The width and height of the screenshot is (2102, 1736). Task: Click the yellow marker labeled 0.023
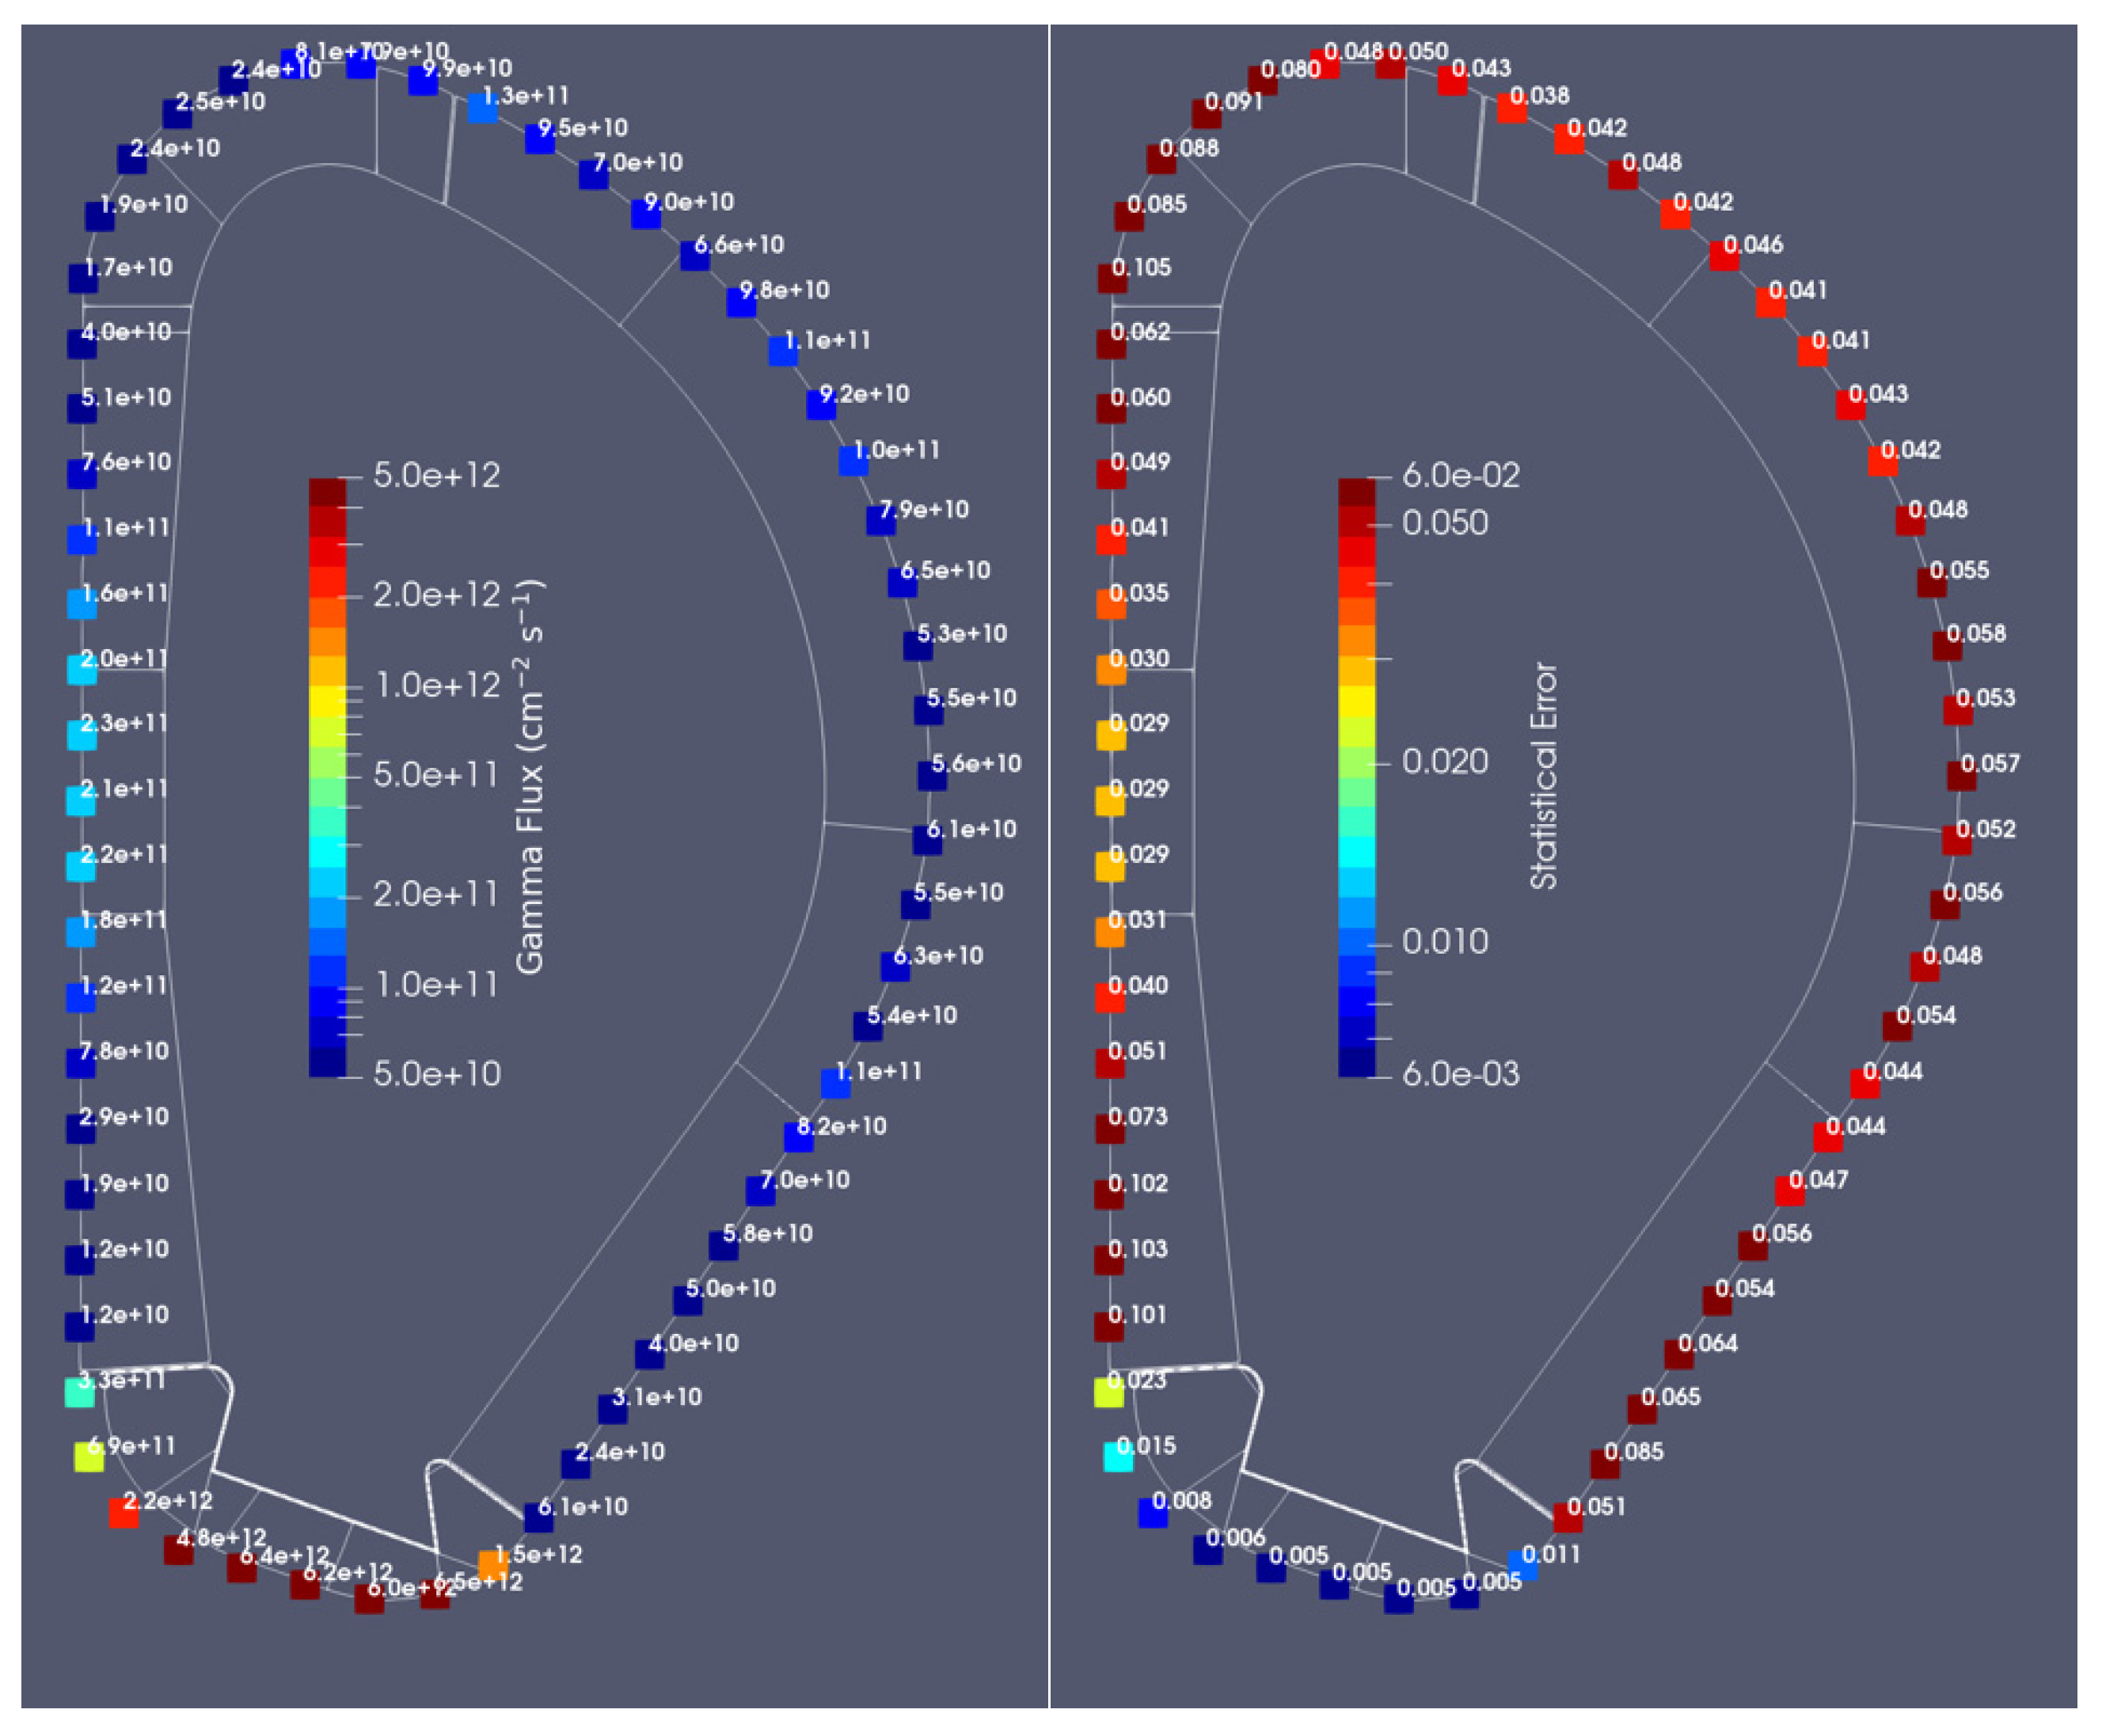1109,1392
